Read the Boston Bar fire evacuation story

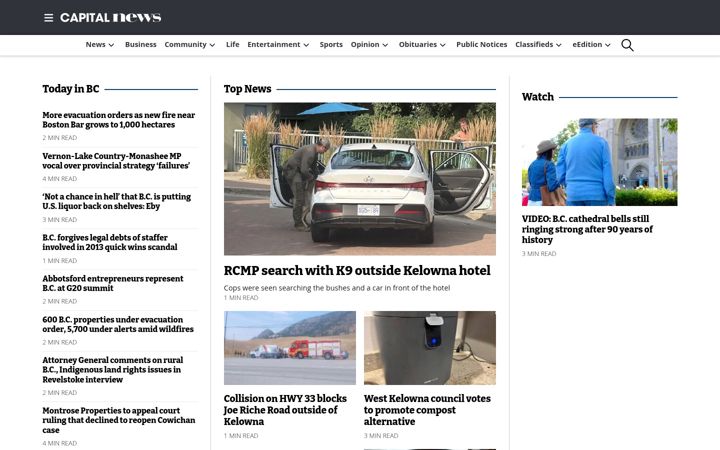tap(118, 120)
